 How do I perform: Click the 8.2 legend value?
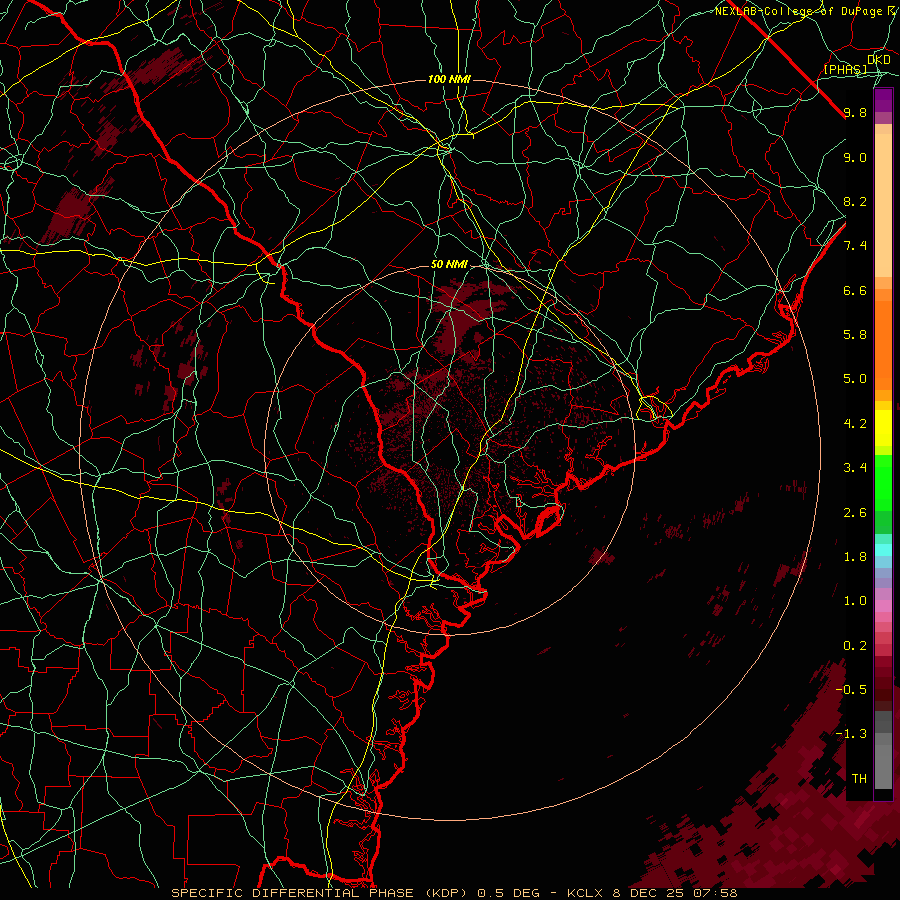click(855, 201)
